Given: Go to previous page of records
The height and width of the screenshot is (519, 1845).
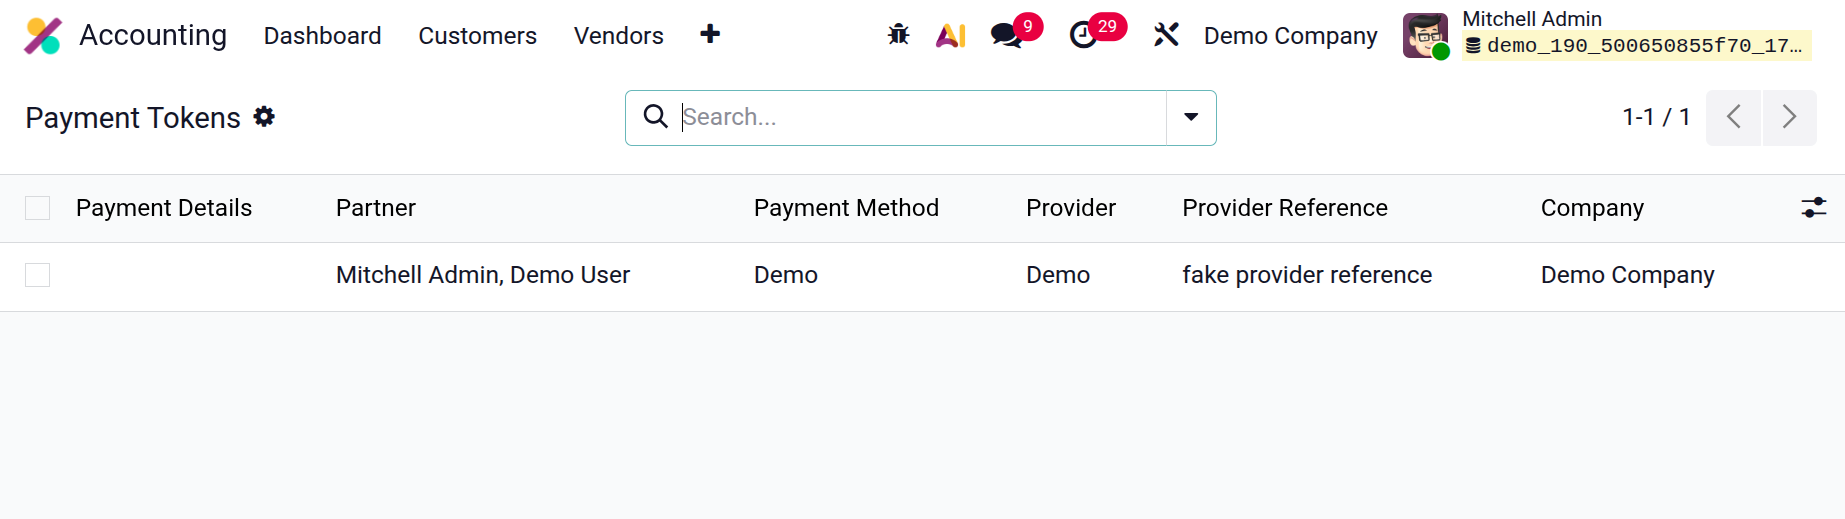Looking at the screenshot, I should [x=1733, y=117].
